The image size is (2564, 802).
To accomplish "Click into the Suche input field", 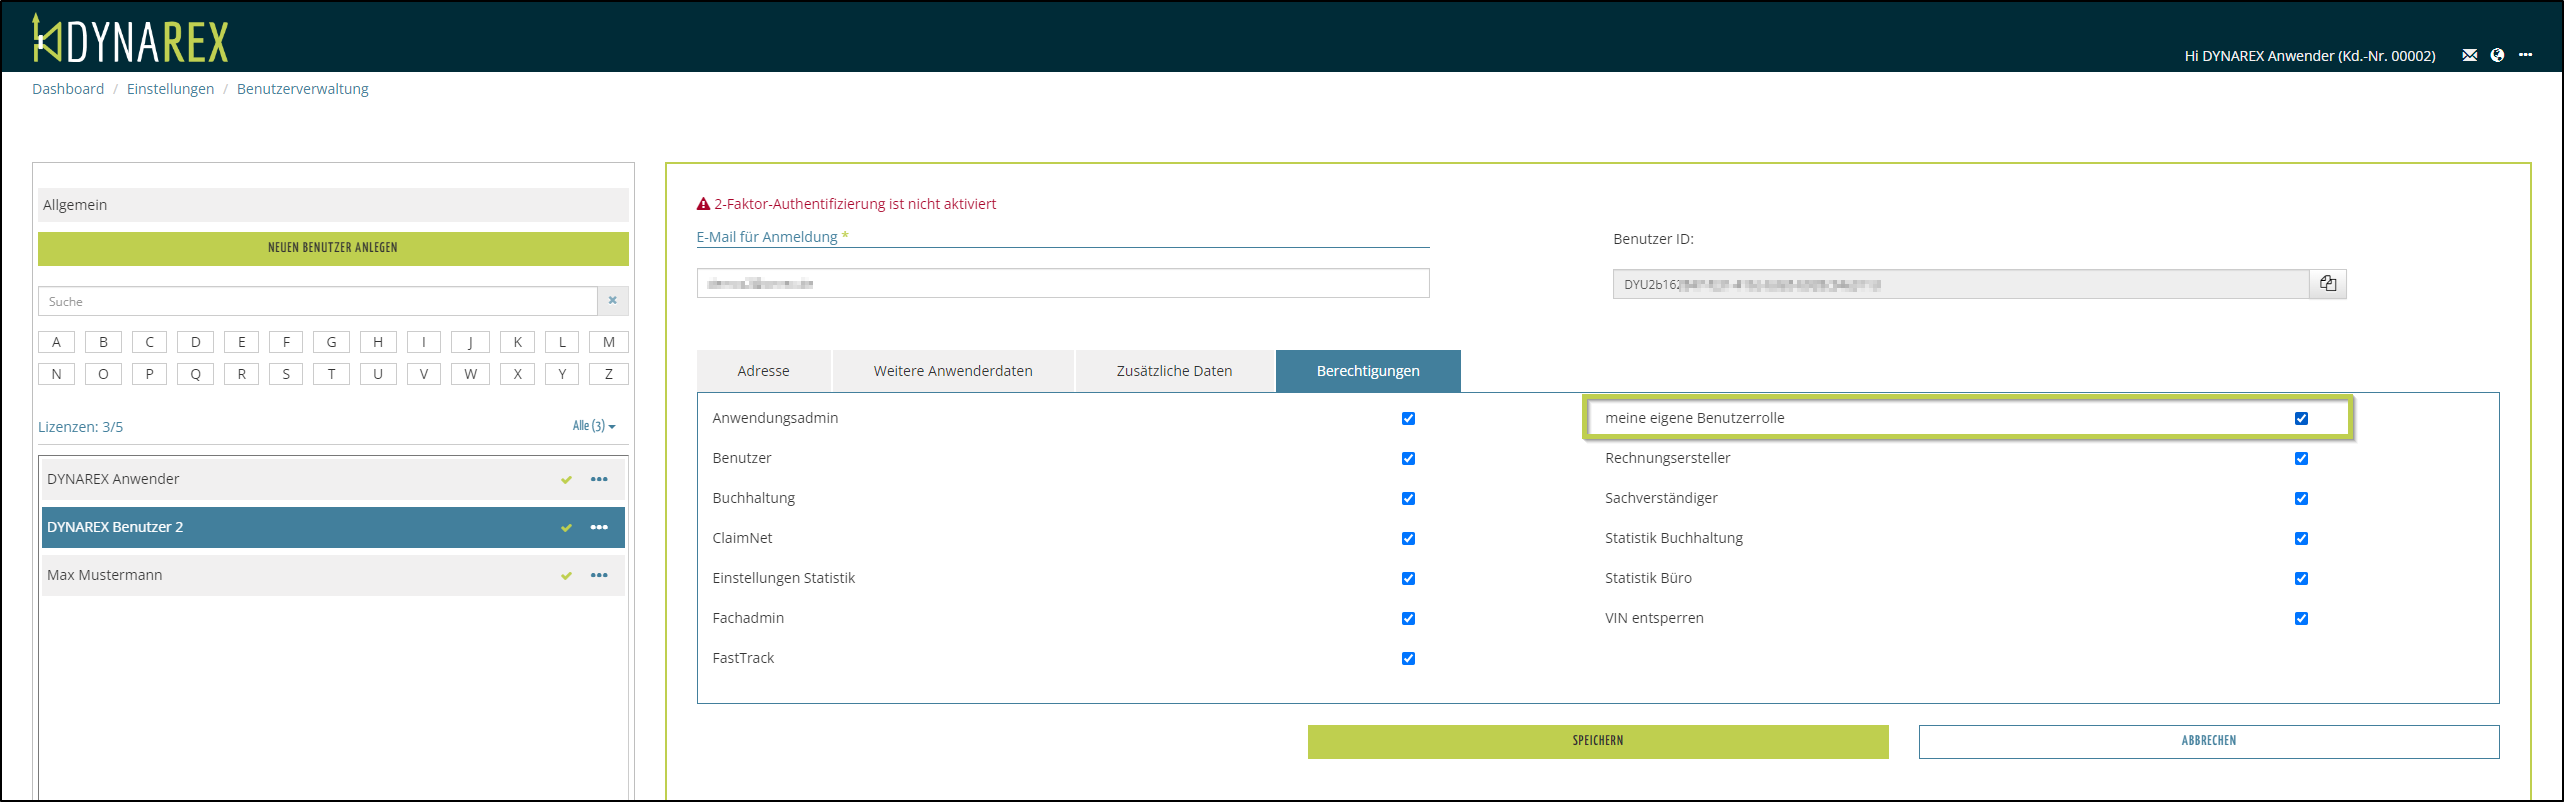I will pos(318,301).
